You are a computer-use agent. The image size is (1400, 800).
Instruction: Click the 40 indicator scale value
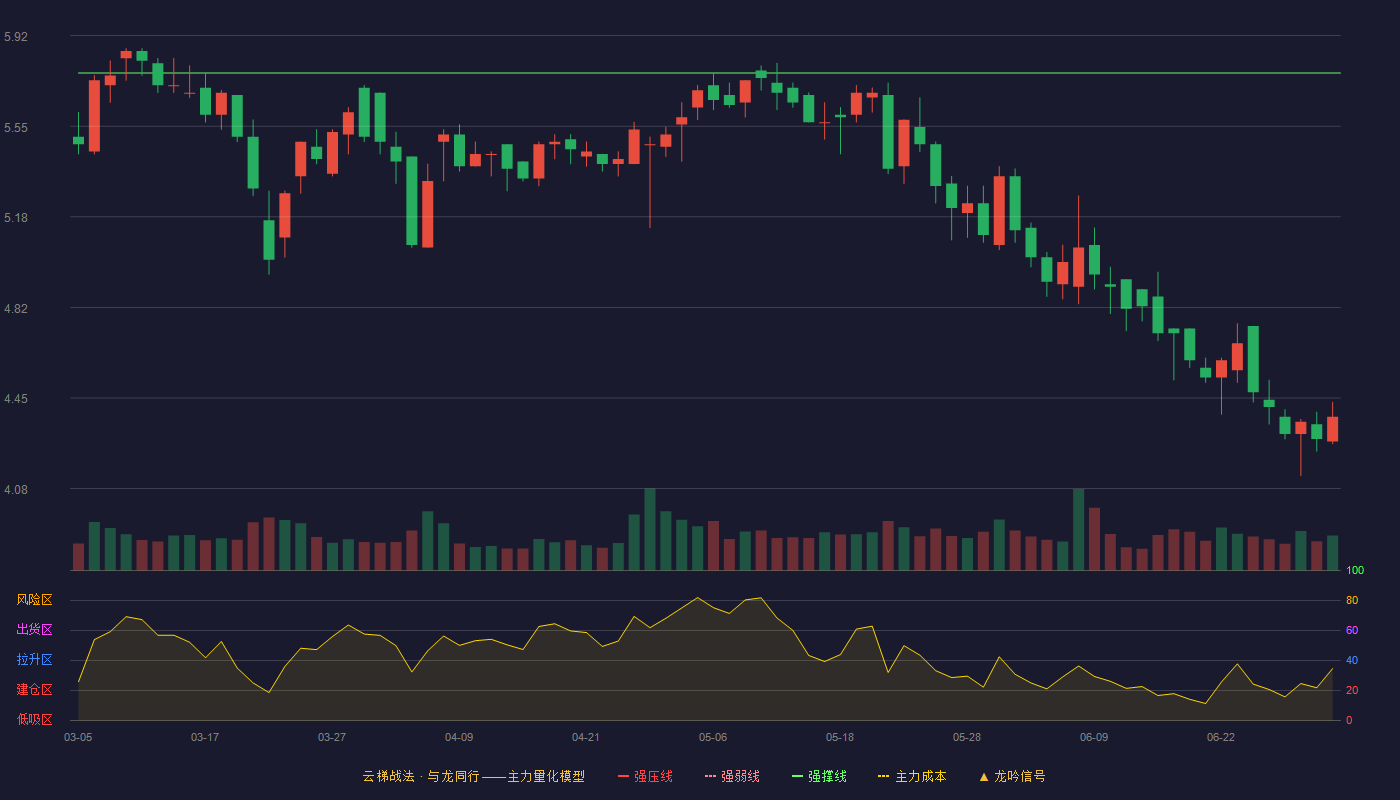click(1352, 660)
